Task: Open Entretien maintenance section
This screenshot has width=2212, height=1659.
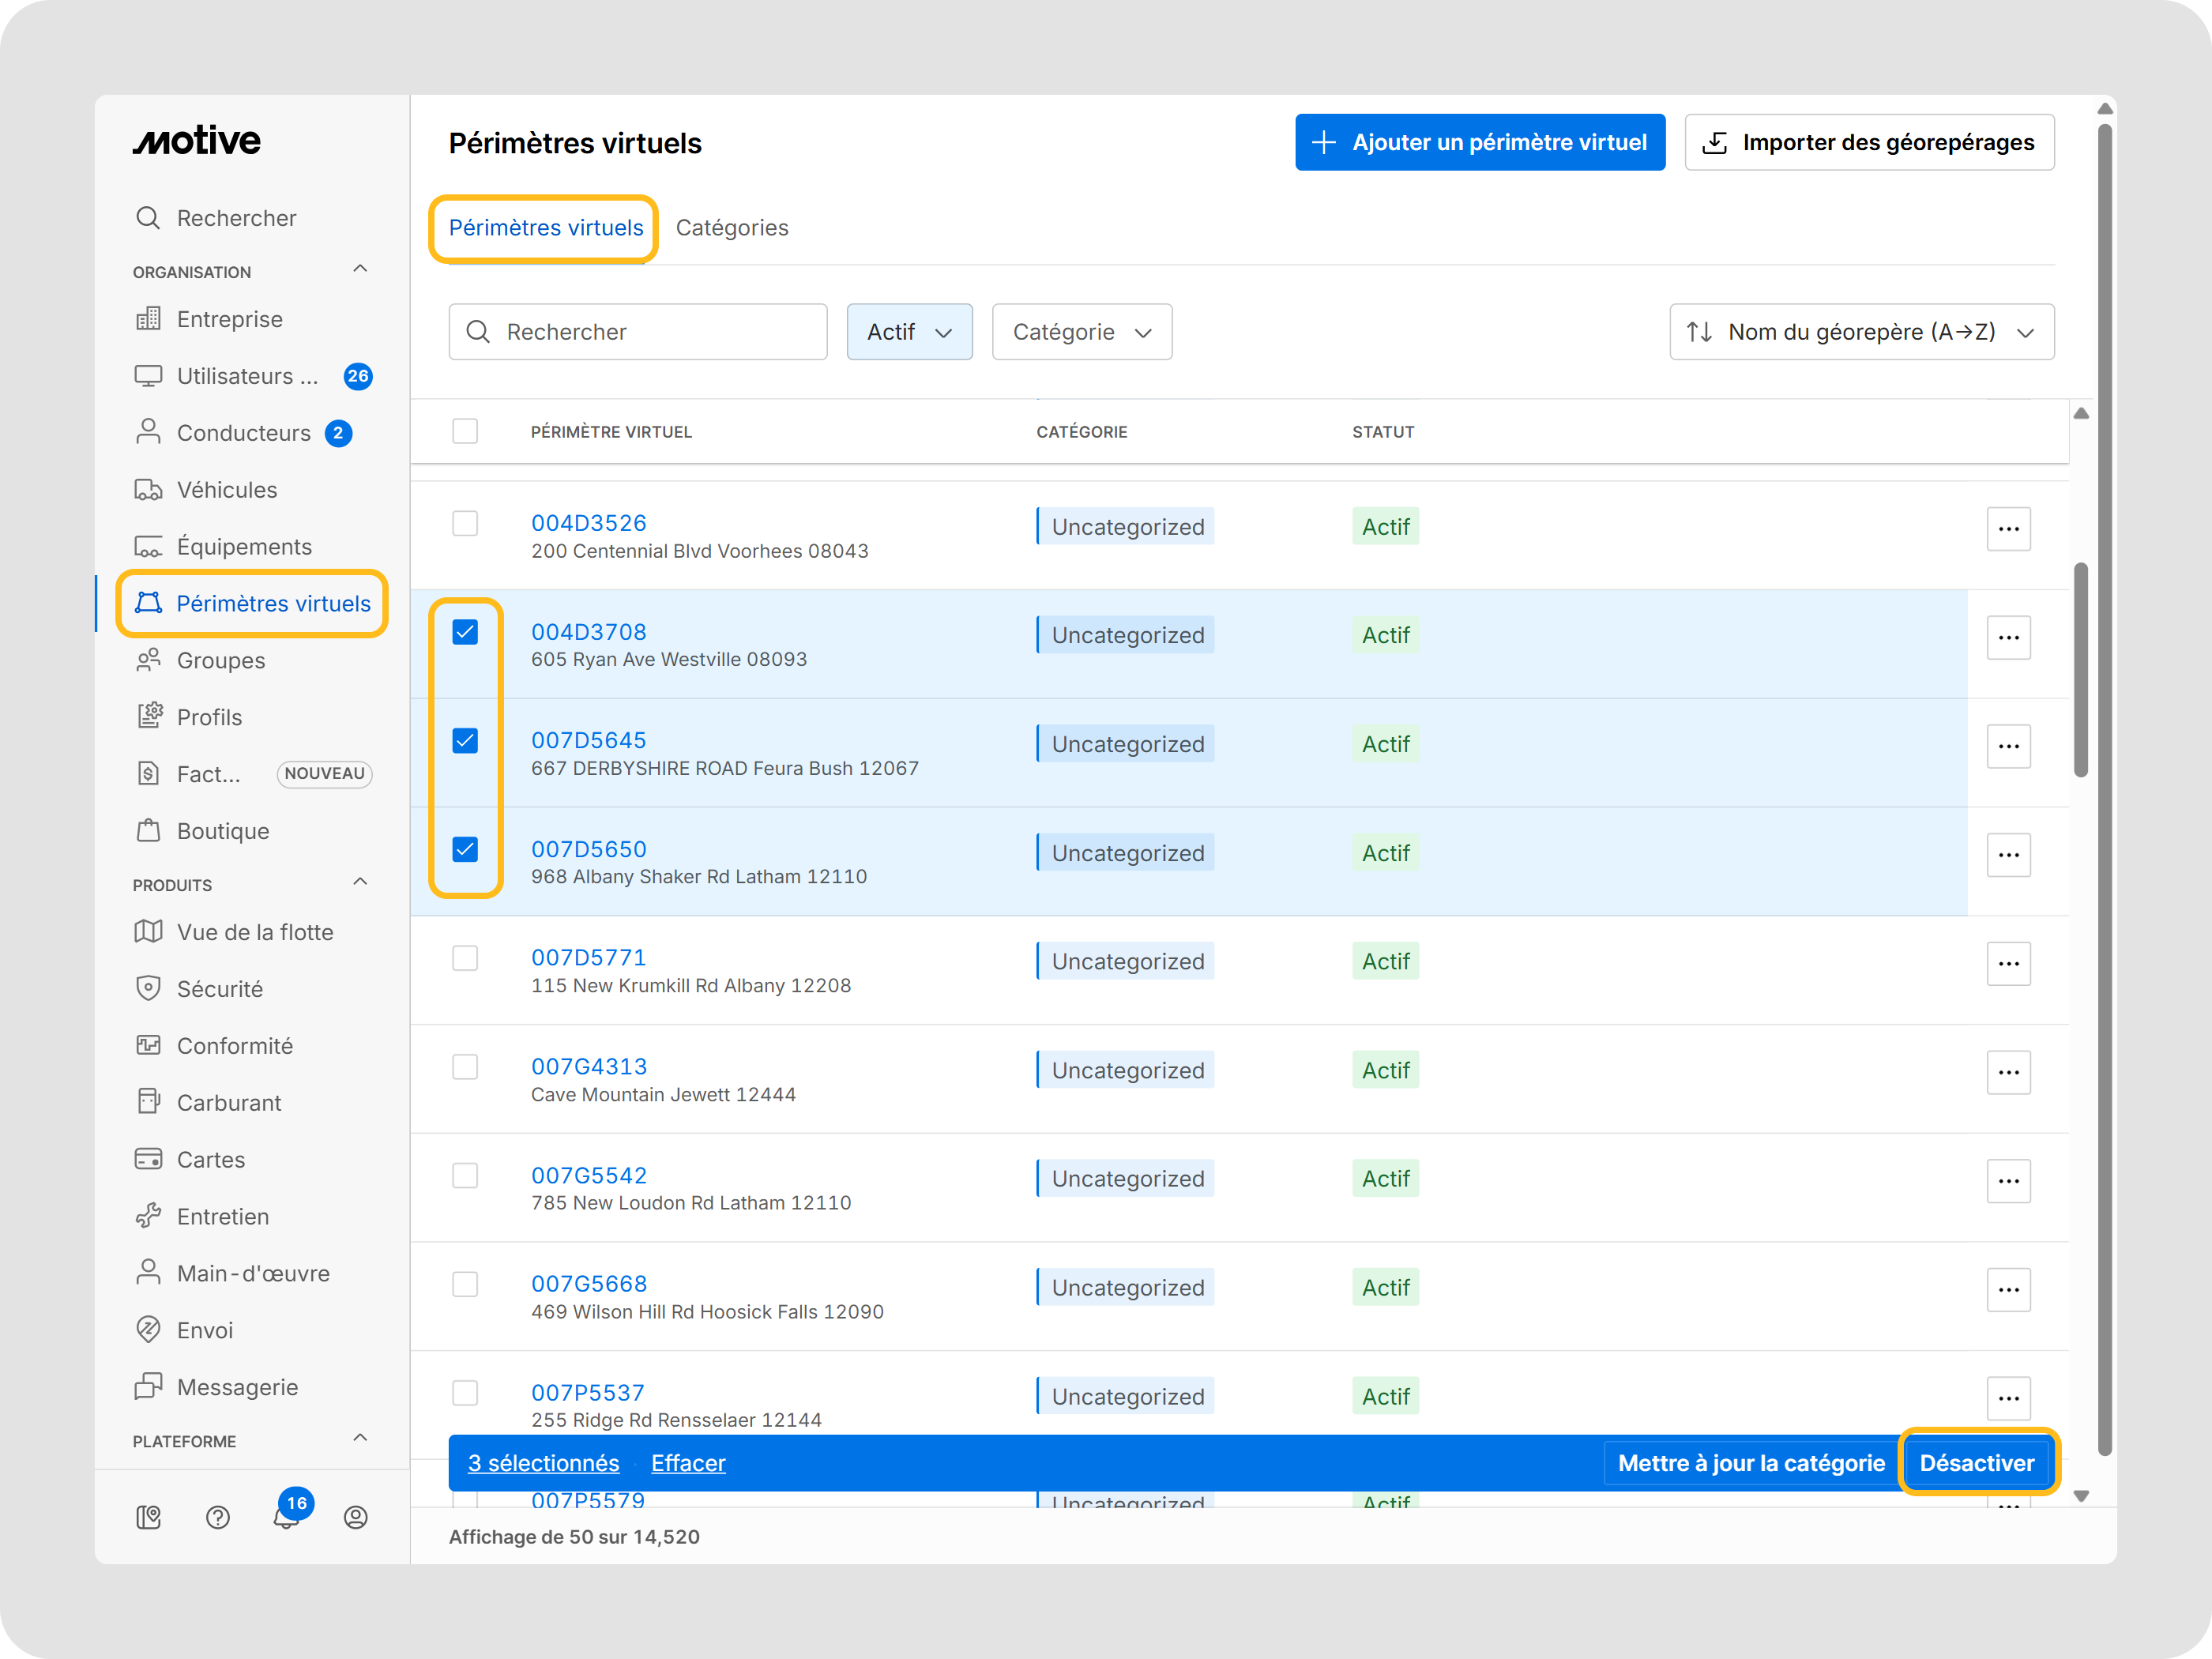Action: [x=223, y=1216]
